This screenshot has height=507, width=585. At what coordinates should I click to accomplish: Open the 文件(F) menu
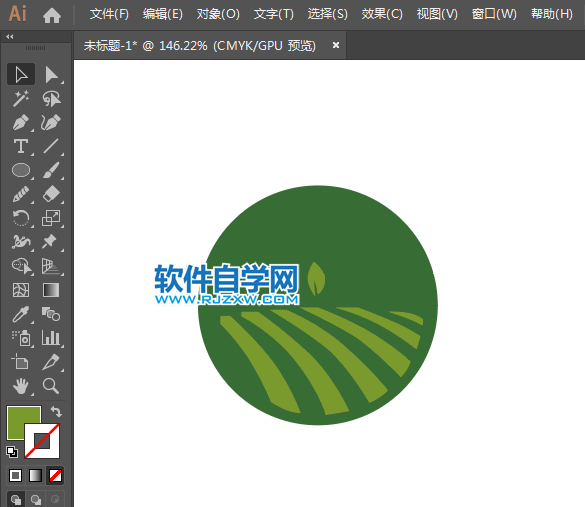(109, 14)
